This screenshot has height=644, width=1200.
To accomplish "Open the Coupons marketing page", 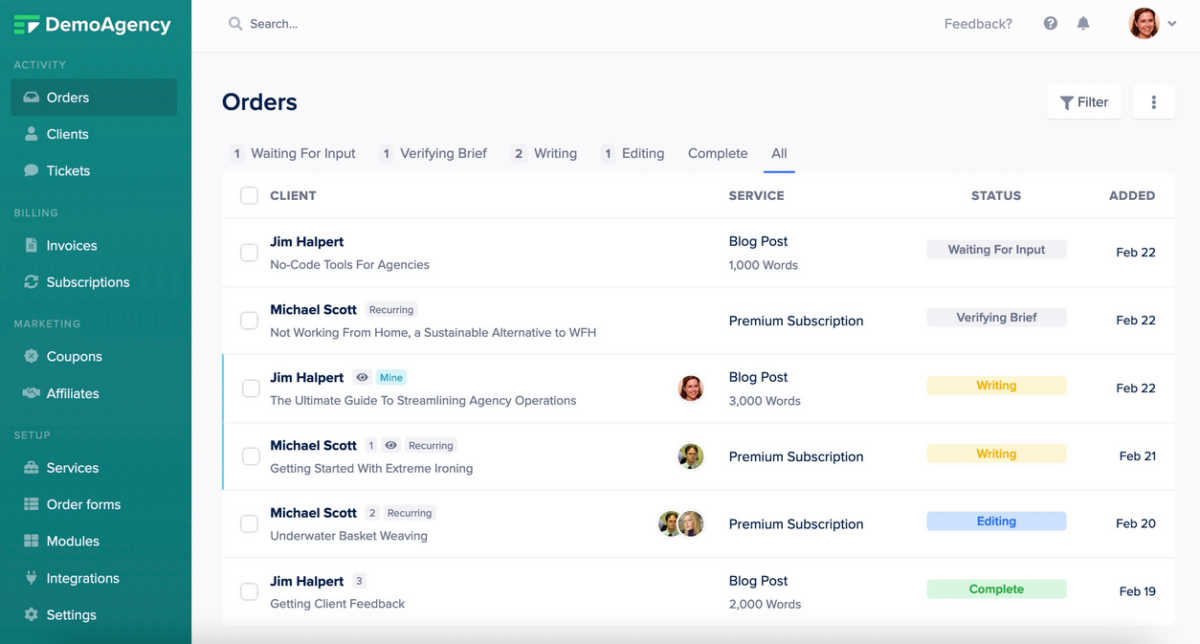I will [x=74, y=356].
